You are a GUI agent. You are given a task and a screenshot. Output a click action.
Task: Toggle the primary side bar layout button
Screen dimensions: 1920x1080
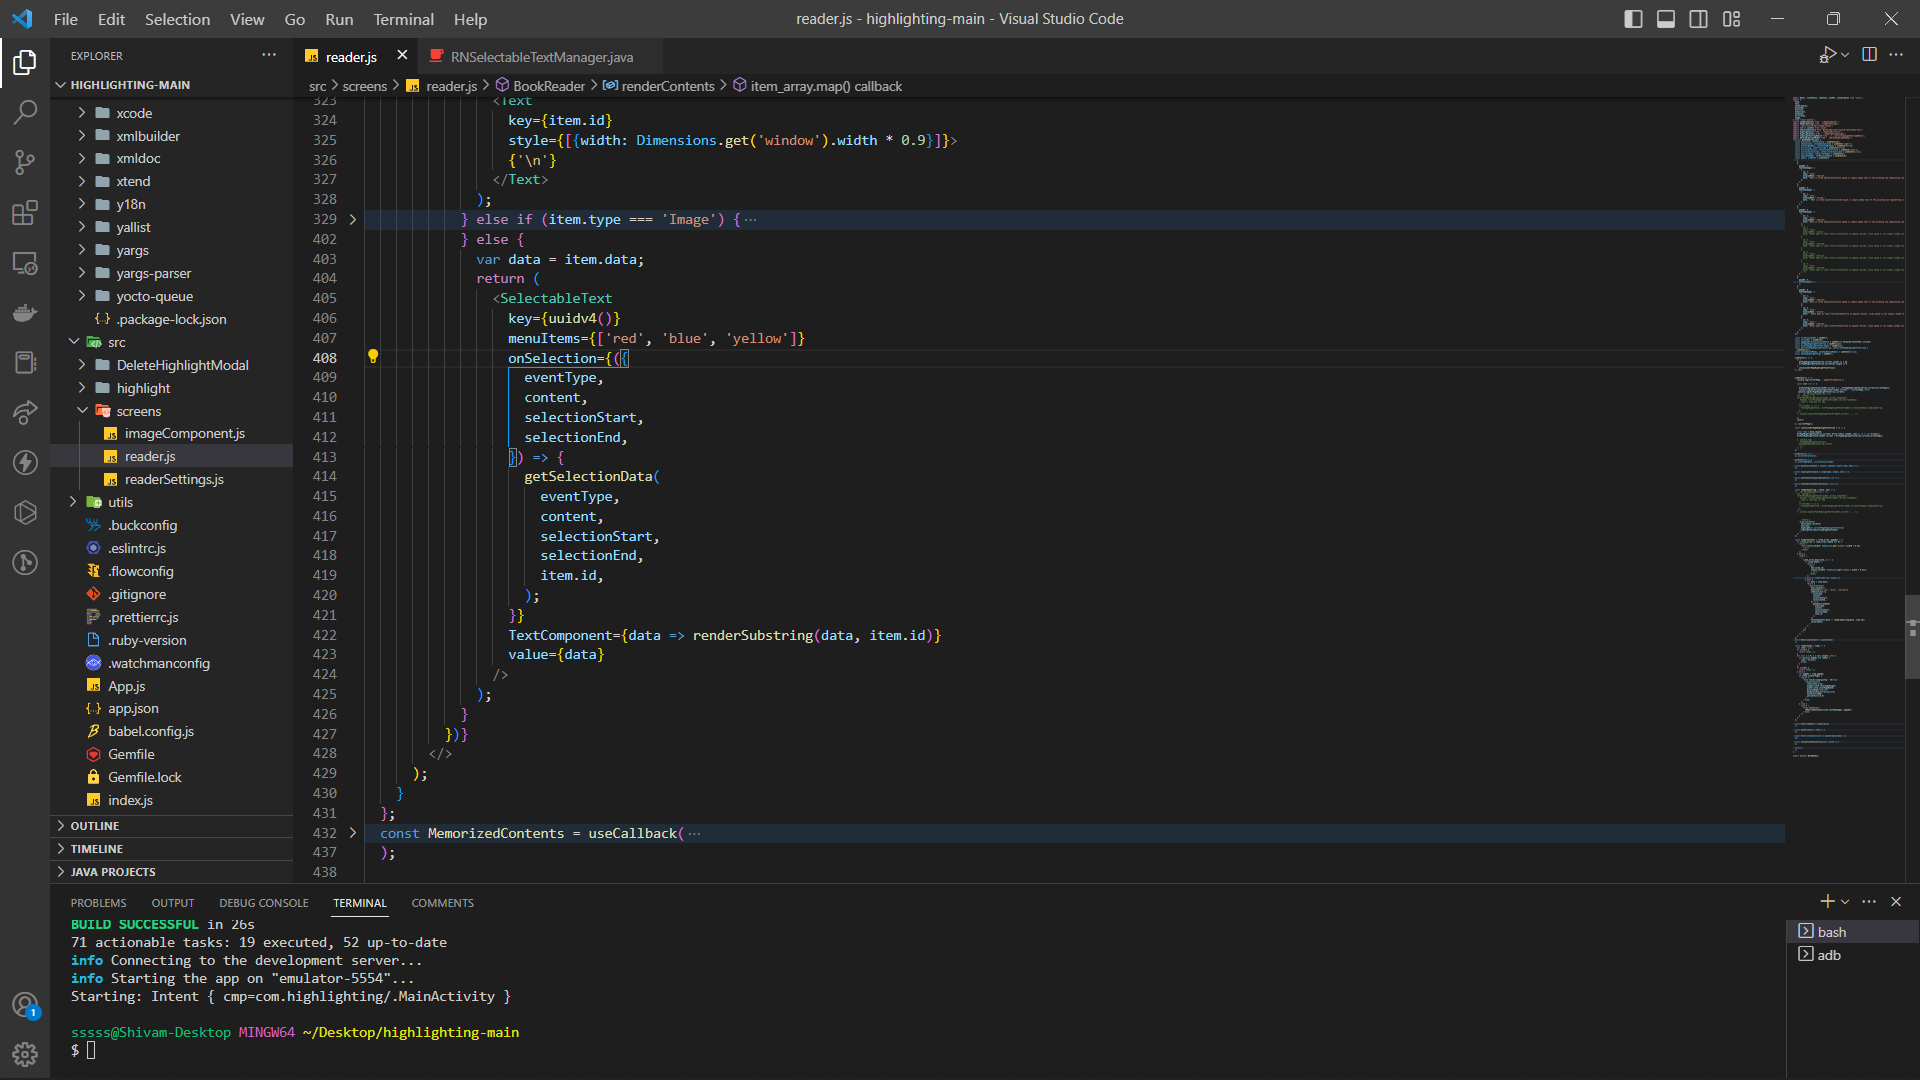click(x=1633, y=19)
